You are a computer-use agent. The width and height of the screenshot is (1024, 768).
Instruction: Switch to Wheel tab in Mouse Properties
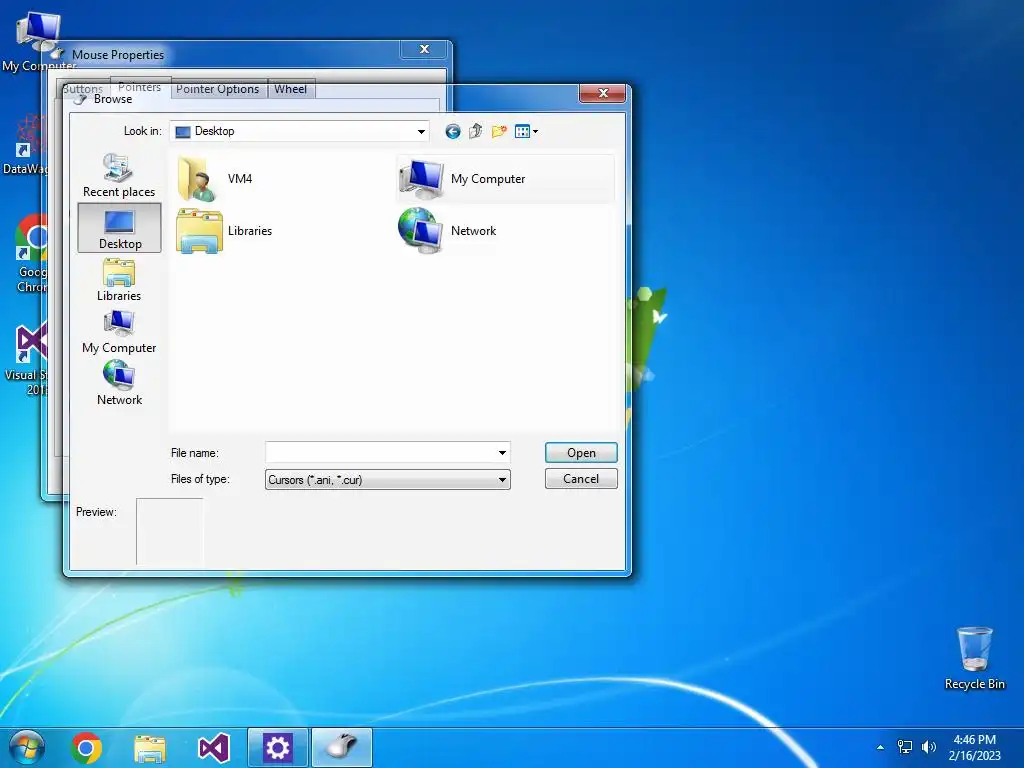coord(291,89)
